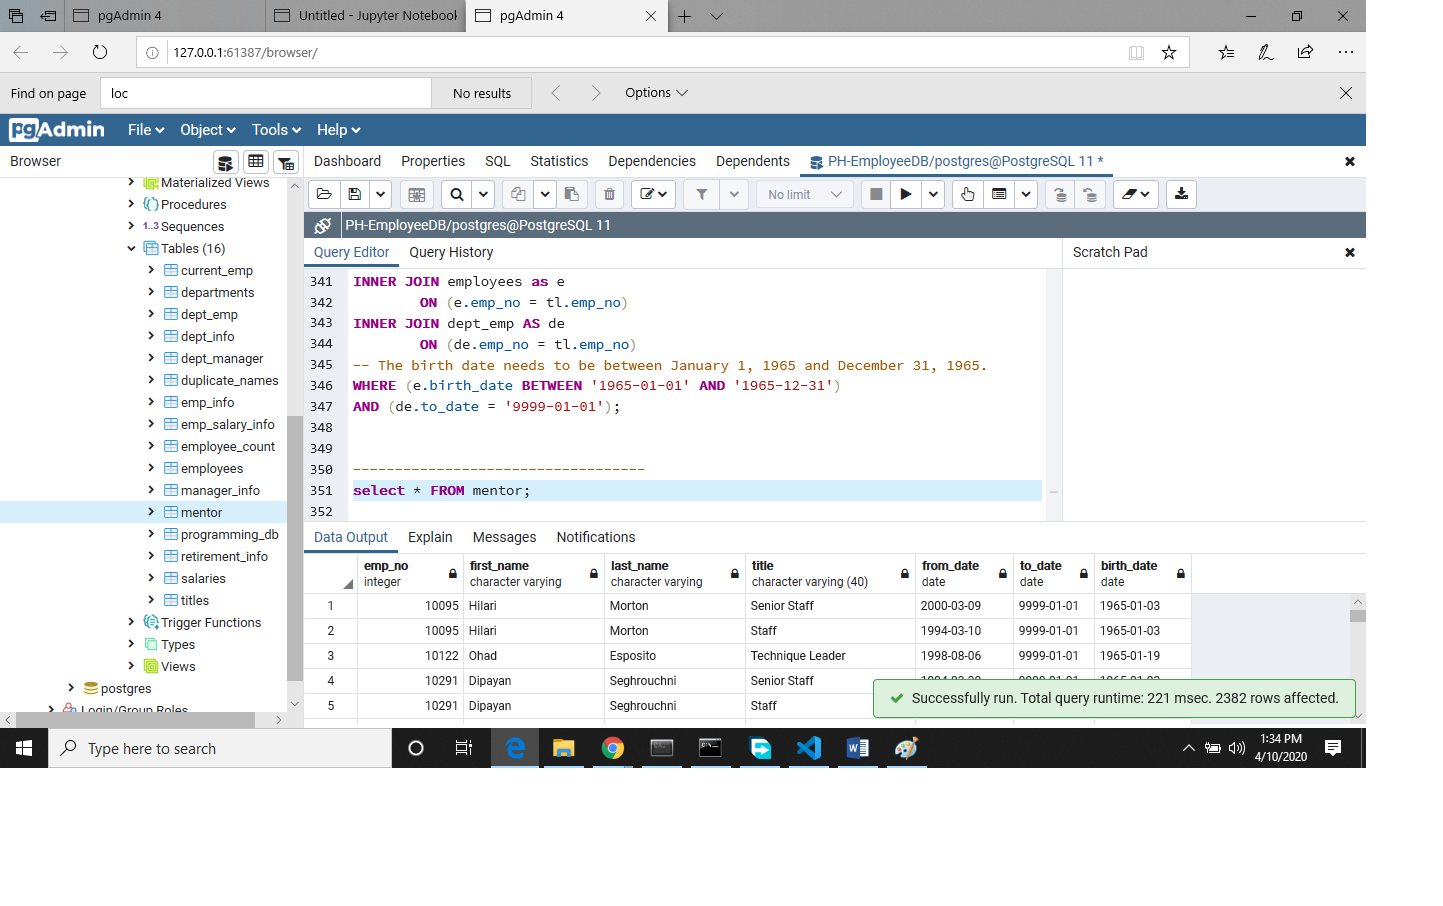Collapse the Tables (16) tree node

131,248
